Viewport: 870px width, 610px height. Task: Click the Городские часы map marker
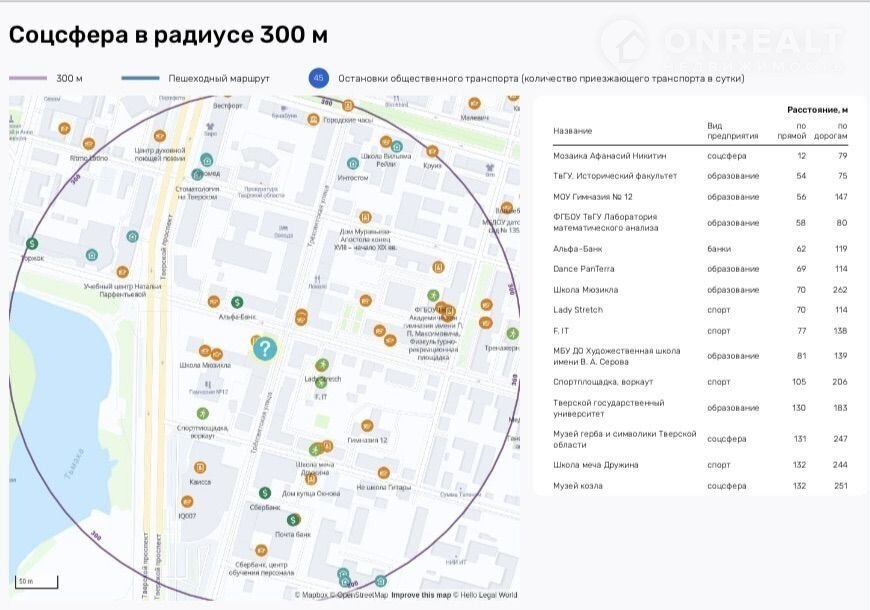click(x=313, y=120)
